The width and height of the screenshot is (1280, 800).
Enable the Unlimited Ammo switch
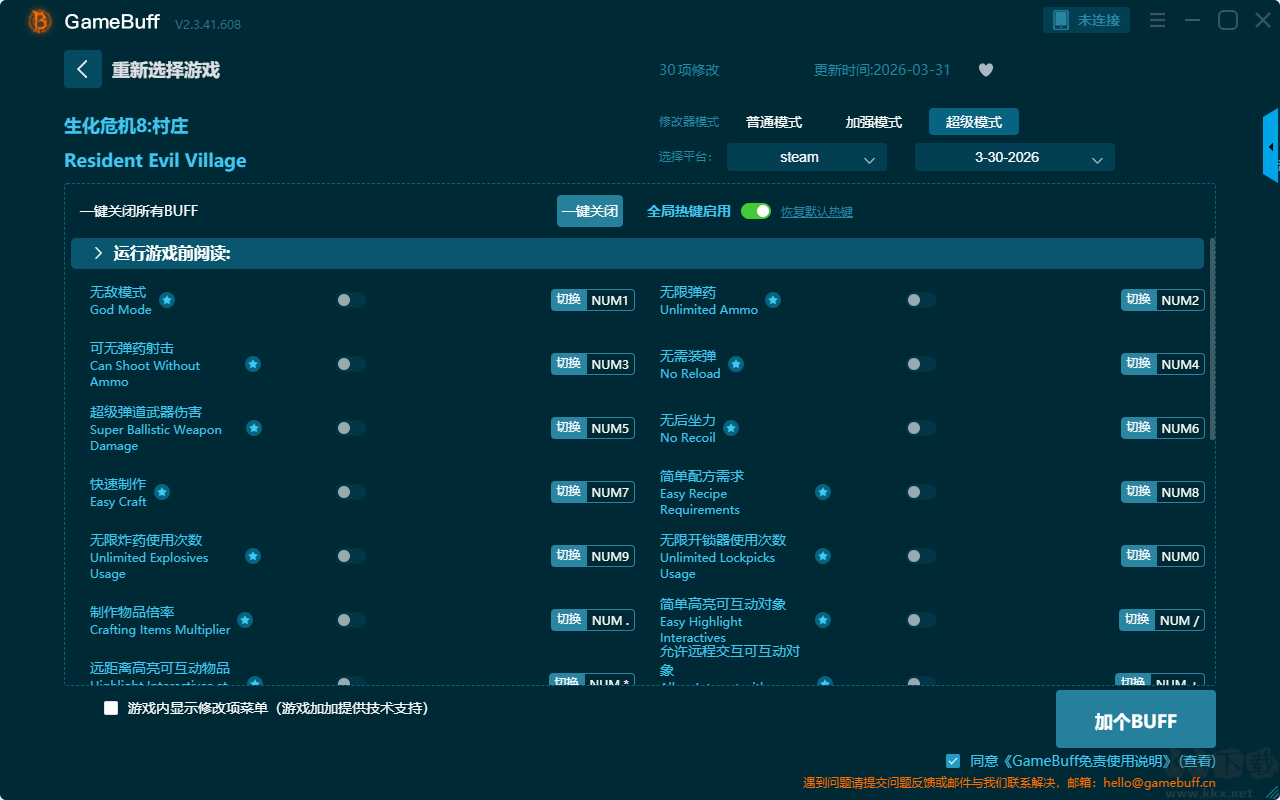921,300
